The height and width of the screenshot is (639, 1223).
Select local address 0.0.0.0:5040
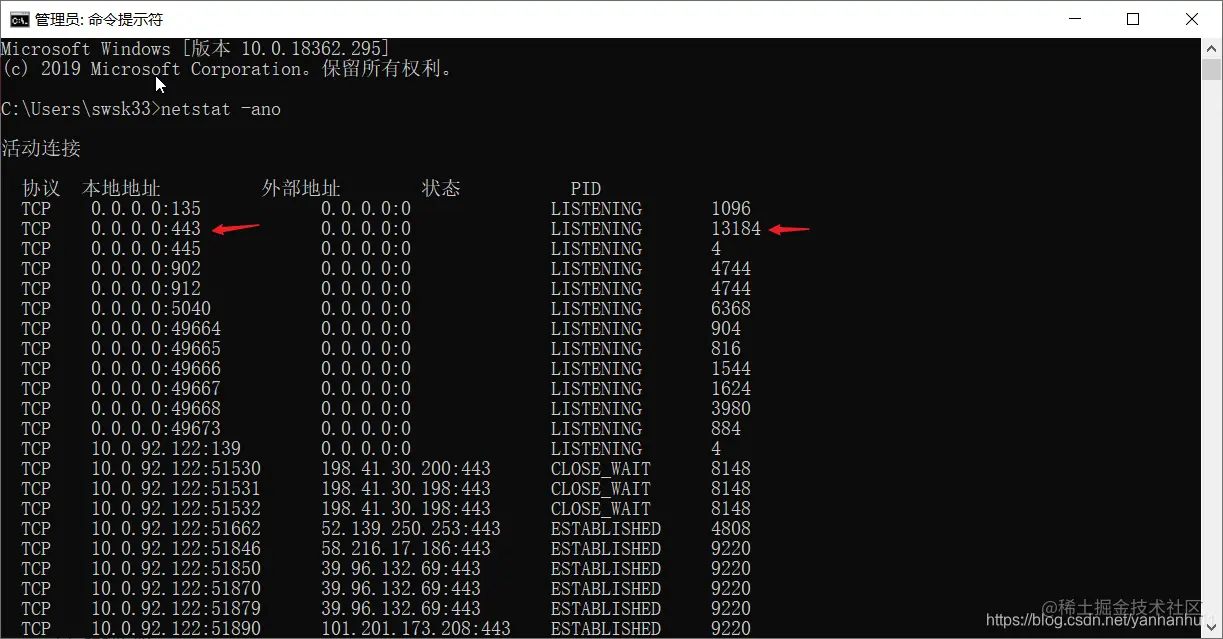(x=151, y=309)
